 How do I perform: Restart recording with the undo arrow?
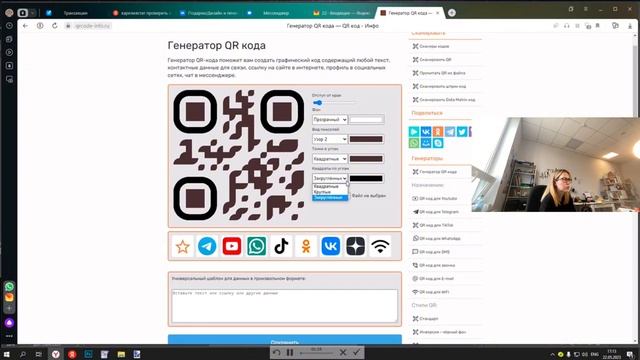[277, 352]
